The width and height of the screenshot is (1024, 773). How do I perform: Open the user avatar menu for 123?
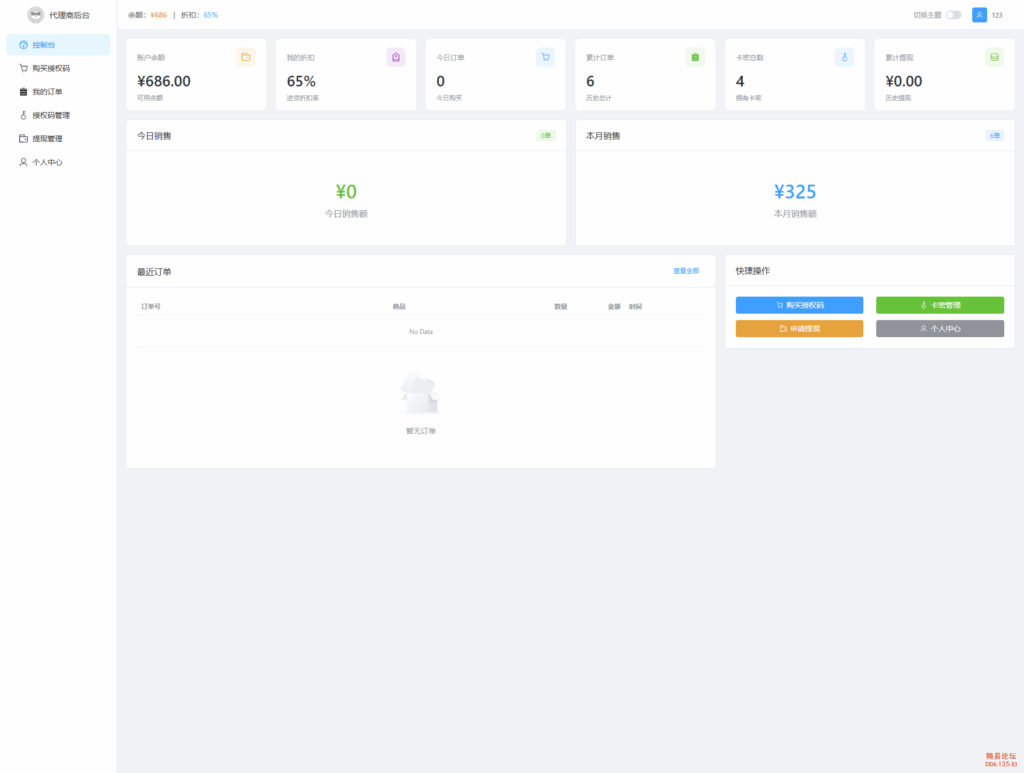(980, 15)
